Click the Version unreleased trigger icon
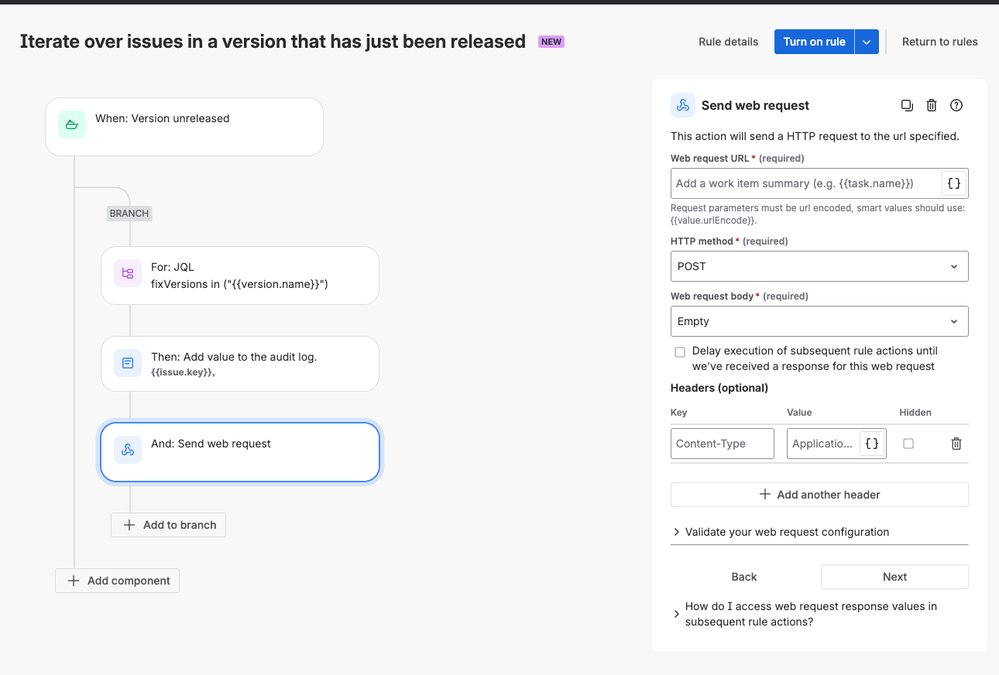Screen dimensions: 999x675 click(72, 125)
